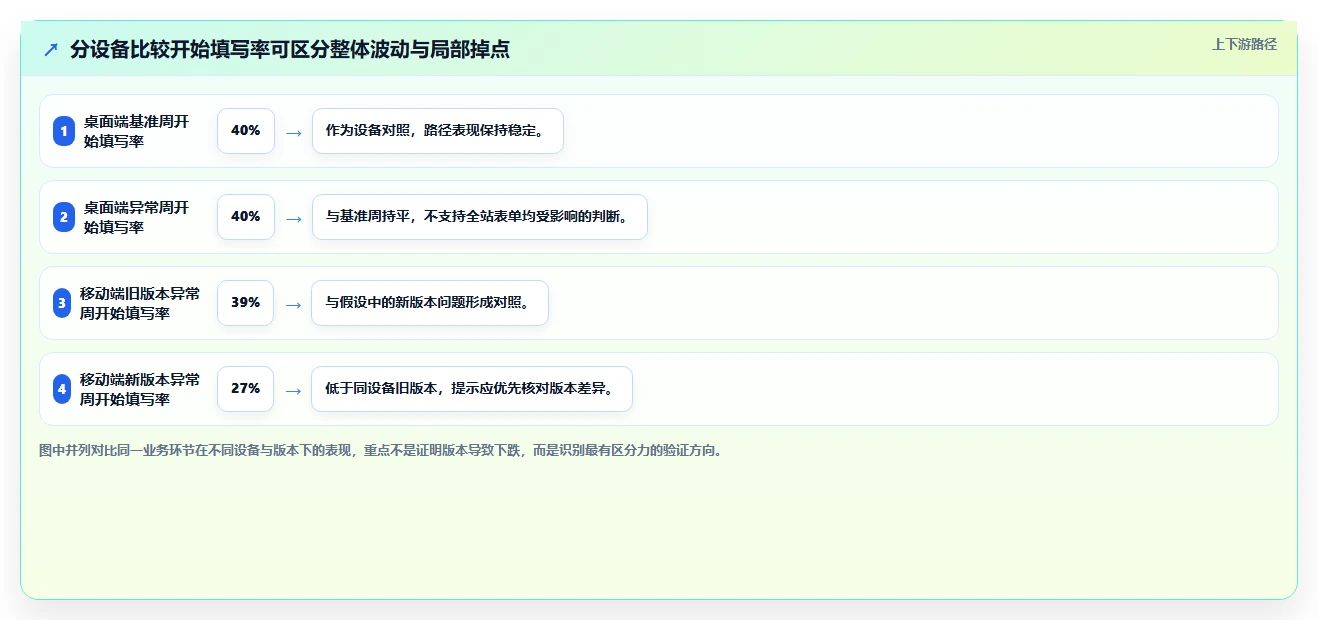Click step number 2 badge

[64, 217]
